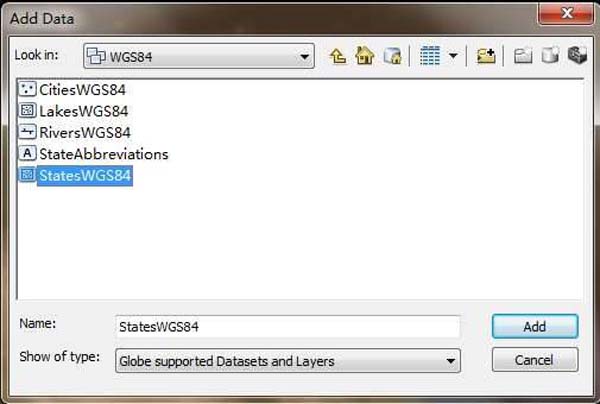Open the toolbox icon on the toolbar
The height and width of the screenshot is (404, 600).
577,55
